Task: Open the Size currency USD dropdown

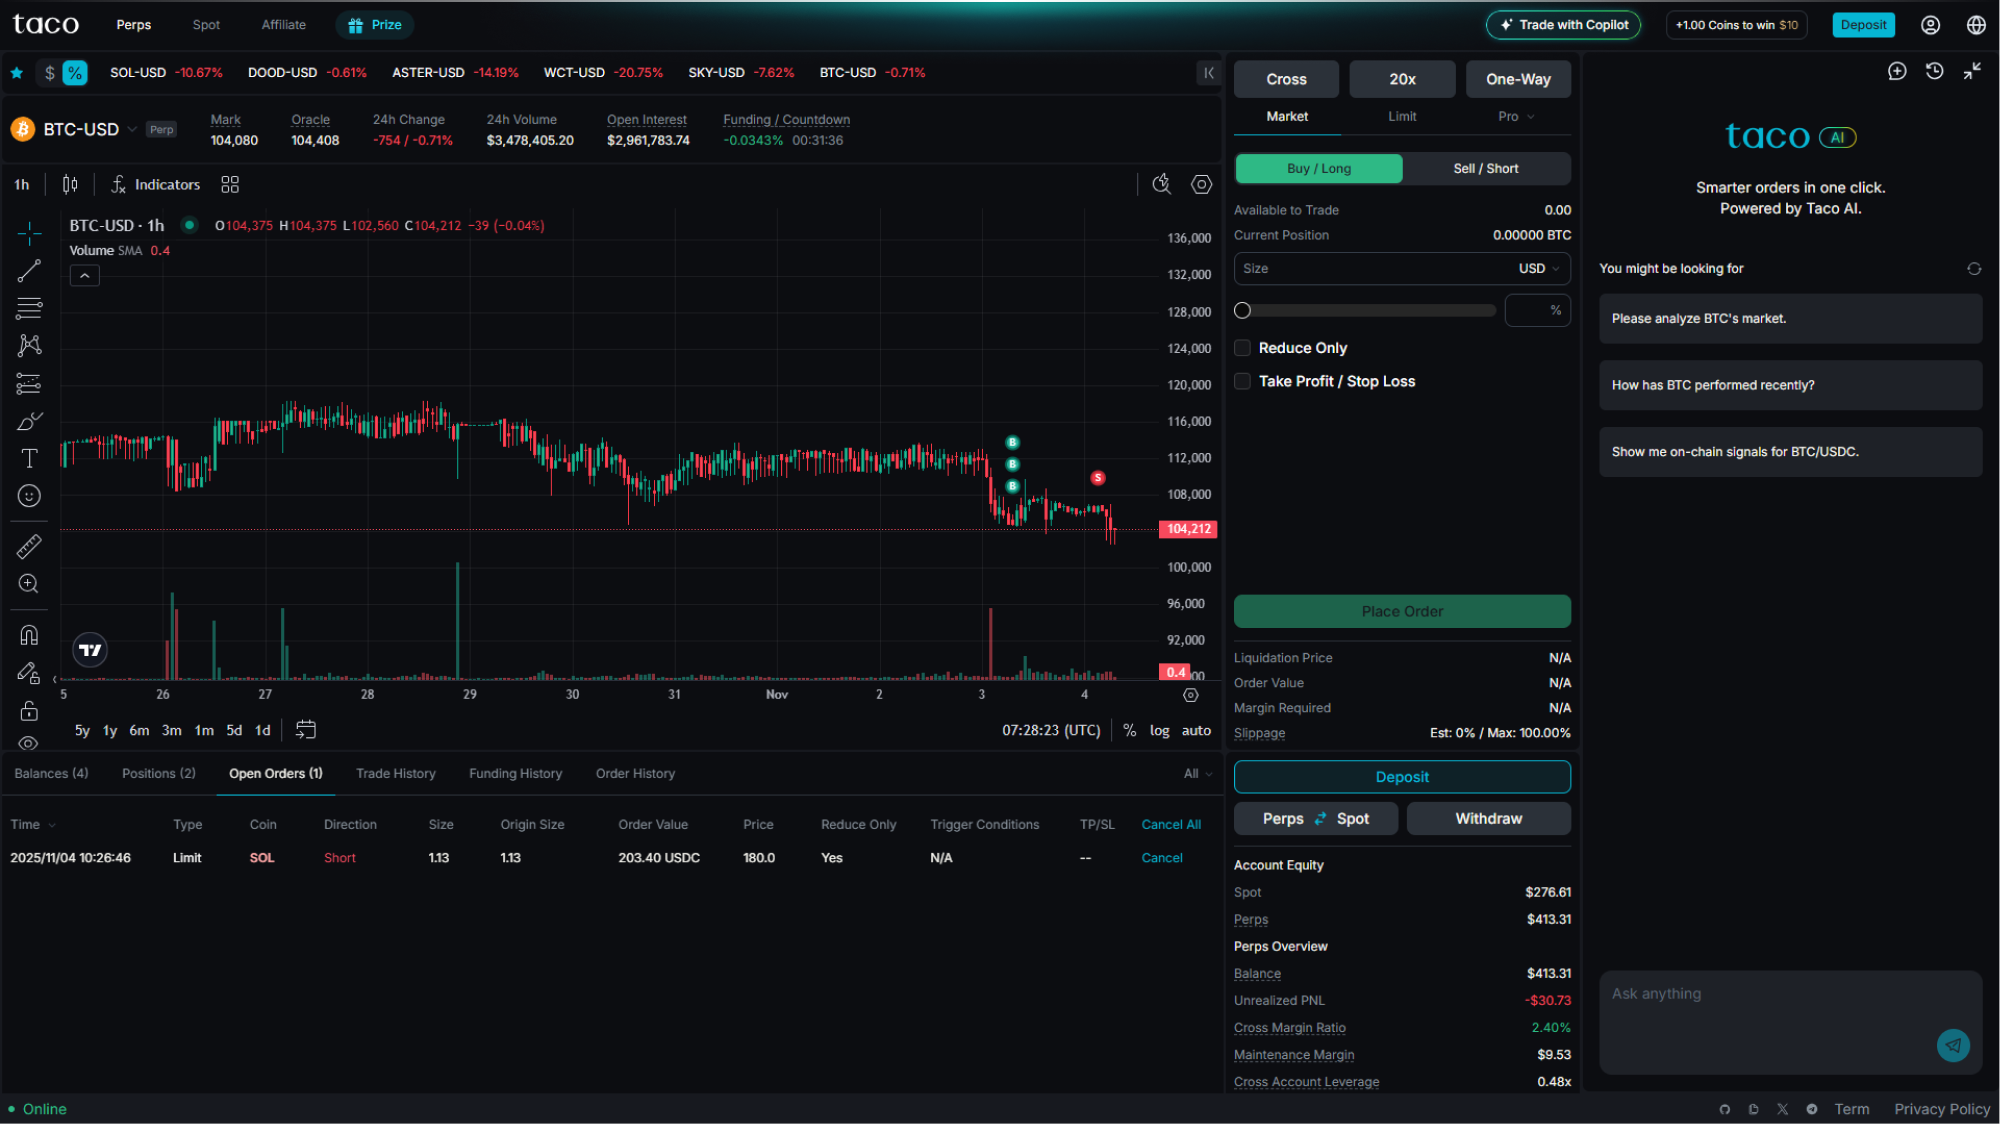Action: 1537,268
